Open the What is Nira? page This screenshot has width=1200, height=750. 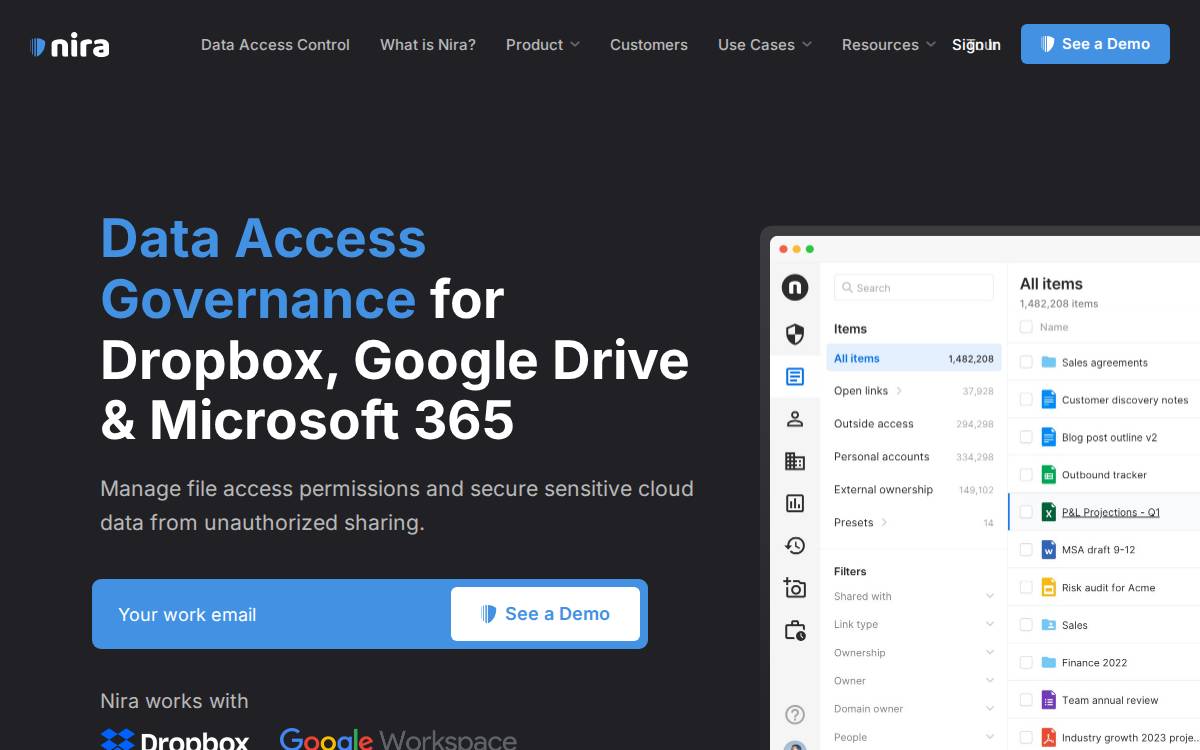(x=428, y=45)
